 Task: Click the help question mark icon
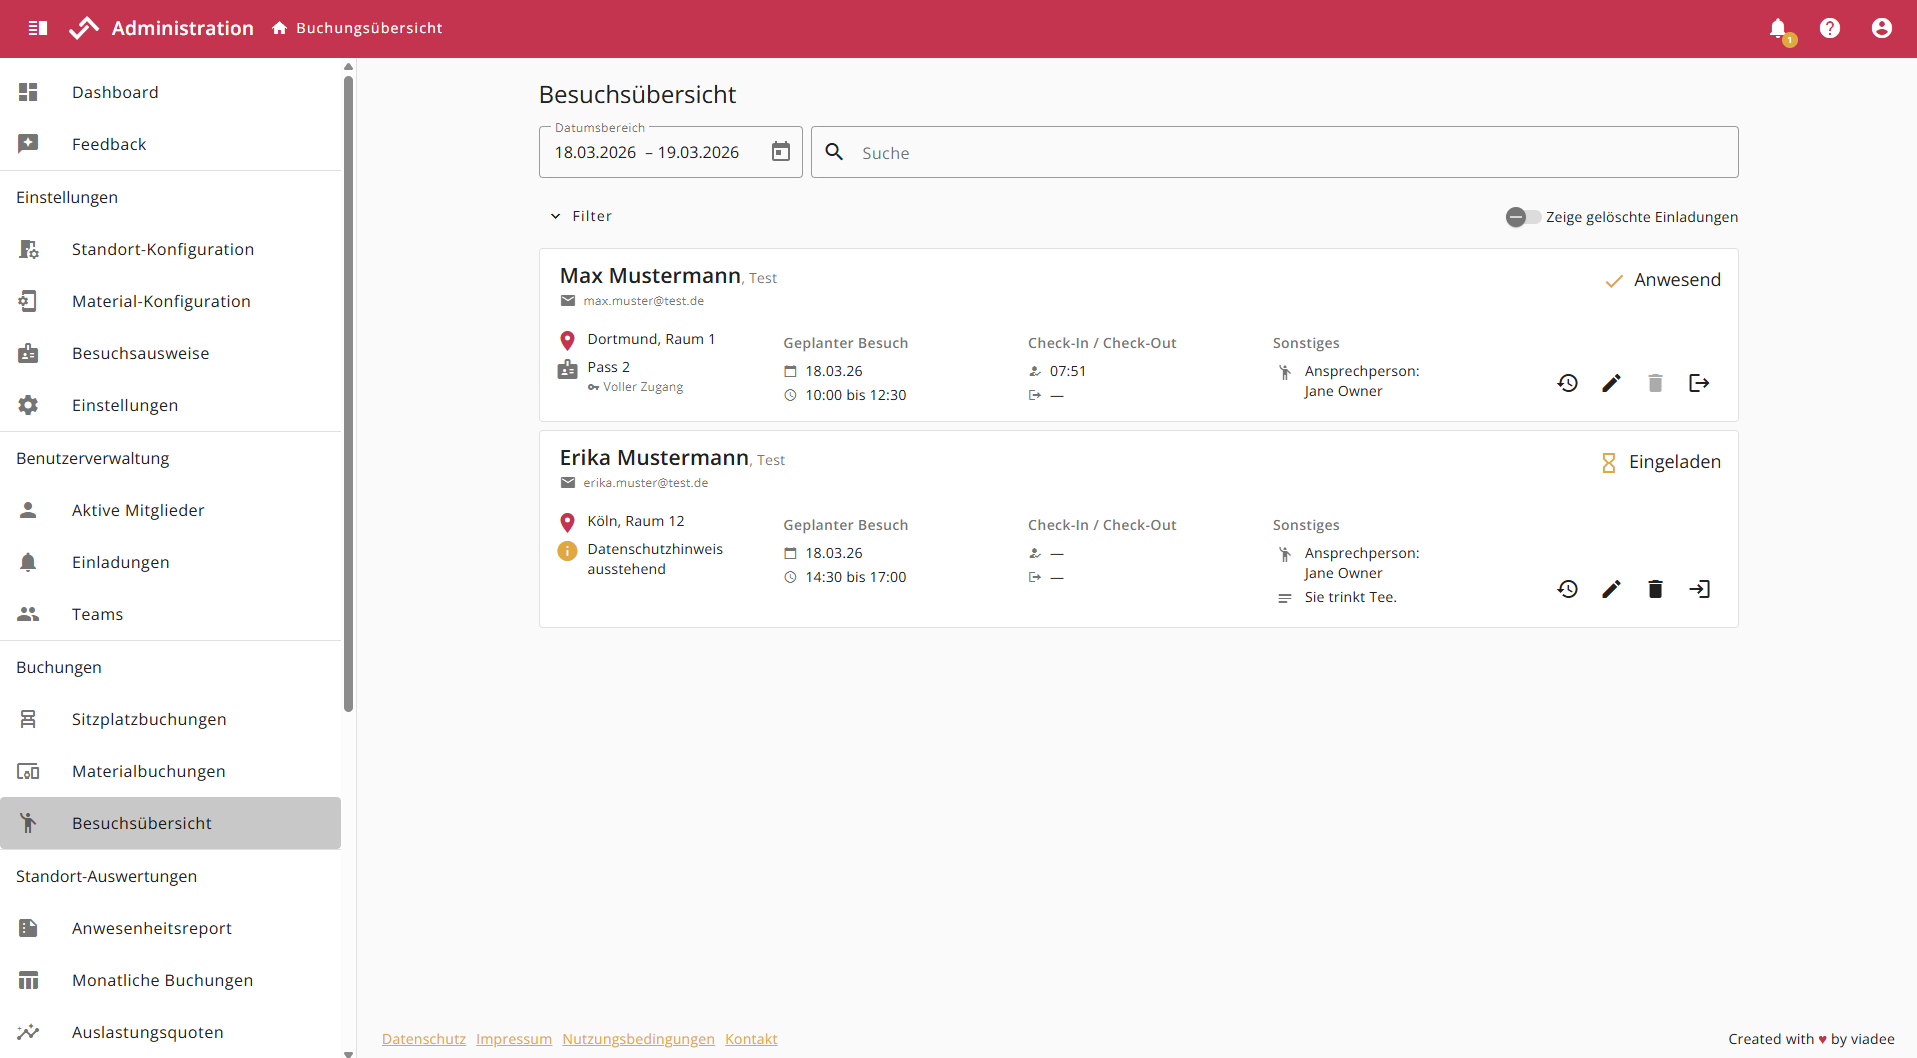click(1829, 29)
